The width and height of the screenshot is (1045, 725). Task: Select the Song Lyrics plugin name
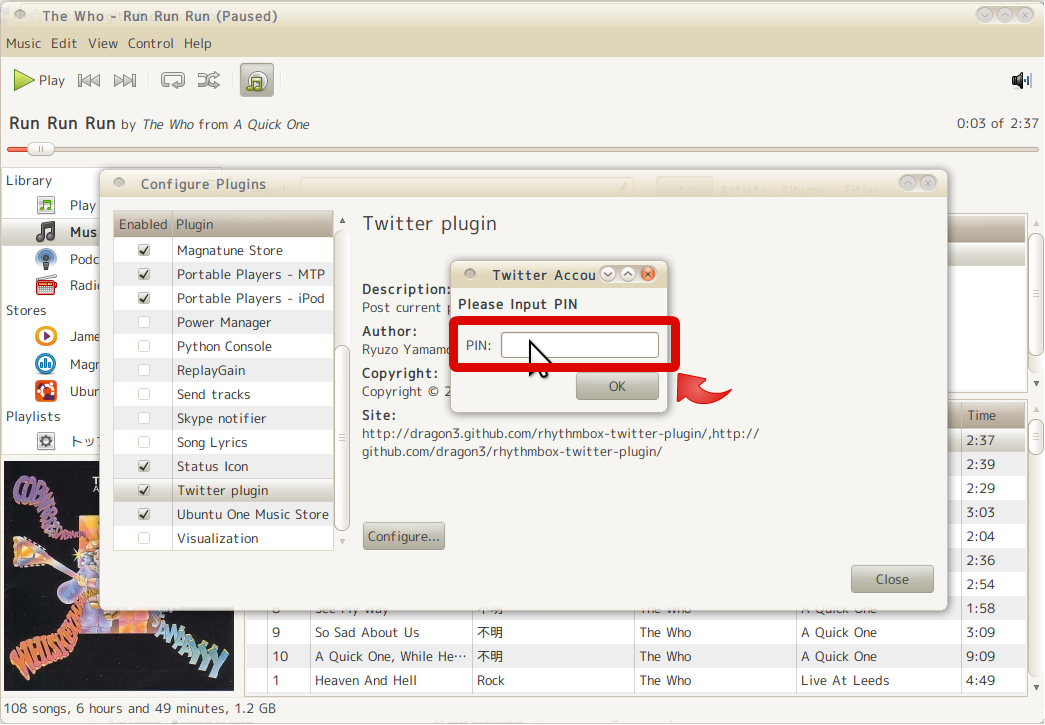point(212,442)
